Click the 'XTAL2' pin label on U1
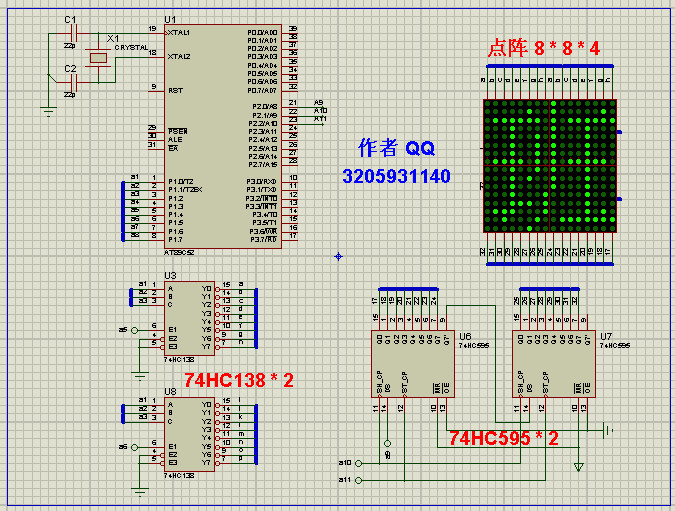This screenshot has width=675, height=511. pos(179,56)
